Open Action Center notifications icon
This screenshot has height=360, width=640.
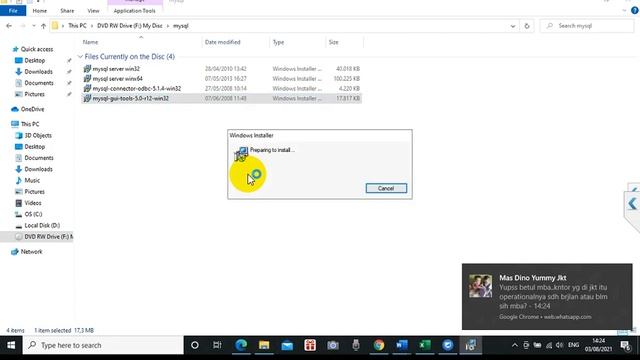point(626,346)
